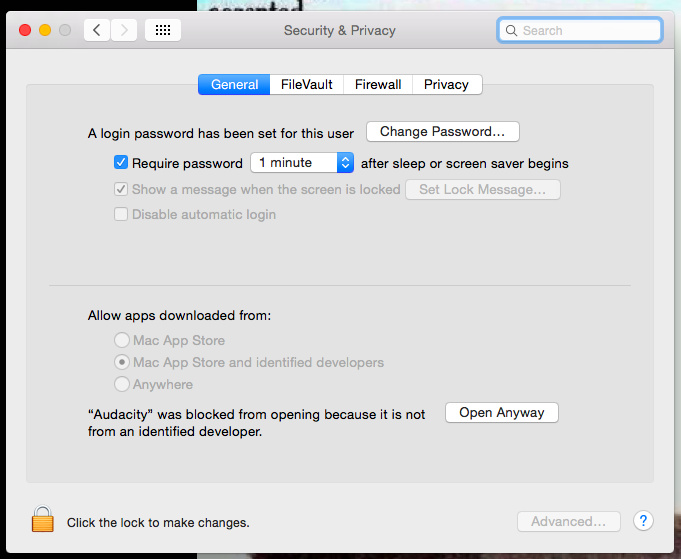This screenshot has height=559, width=681.
Task: Toggle Disable automatic login checkbox
Action: [x=121, y=214]
